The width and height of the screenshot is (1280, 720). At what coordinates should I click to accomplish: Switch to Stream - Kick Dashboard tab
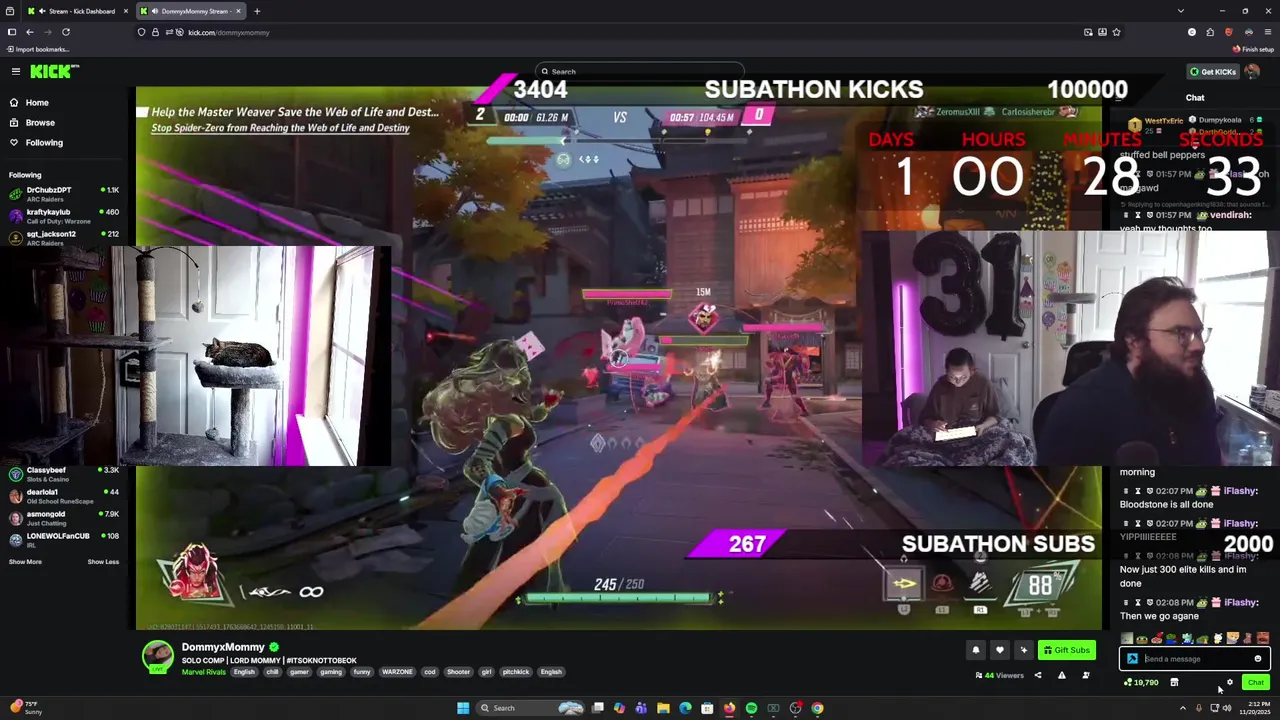tap(79, 11)
